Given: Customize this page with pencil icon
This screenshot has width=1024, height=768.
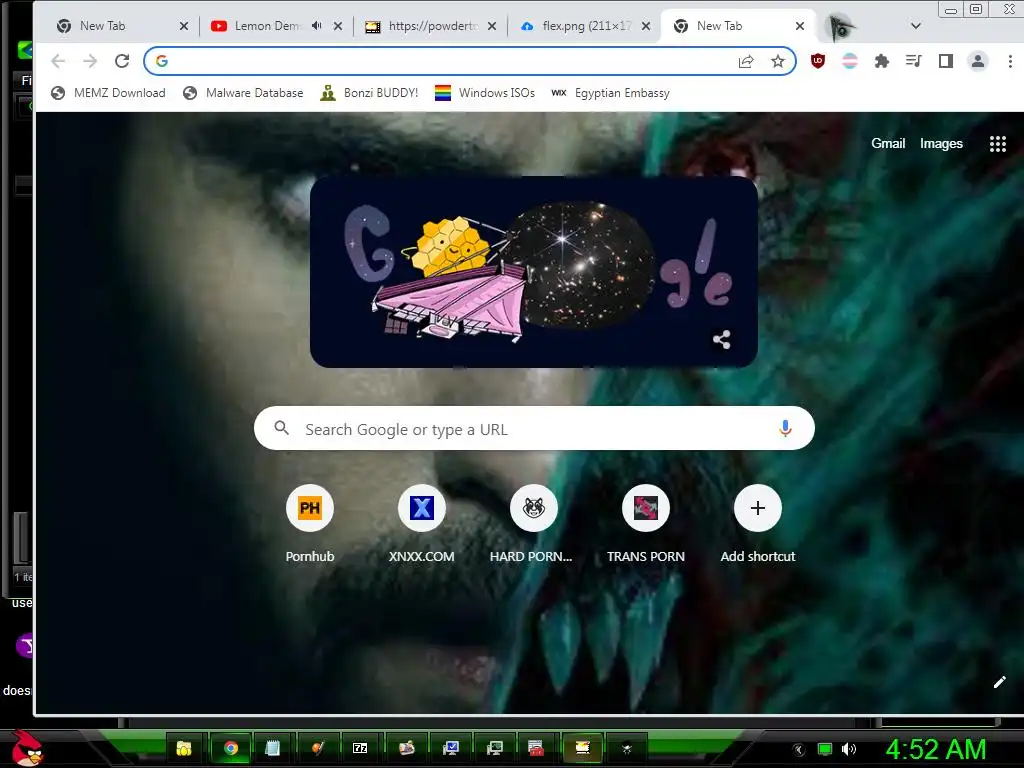Looking at the screenshot, I should pos(999,682).
